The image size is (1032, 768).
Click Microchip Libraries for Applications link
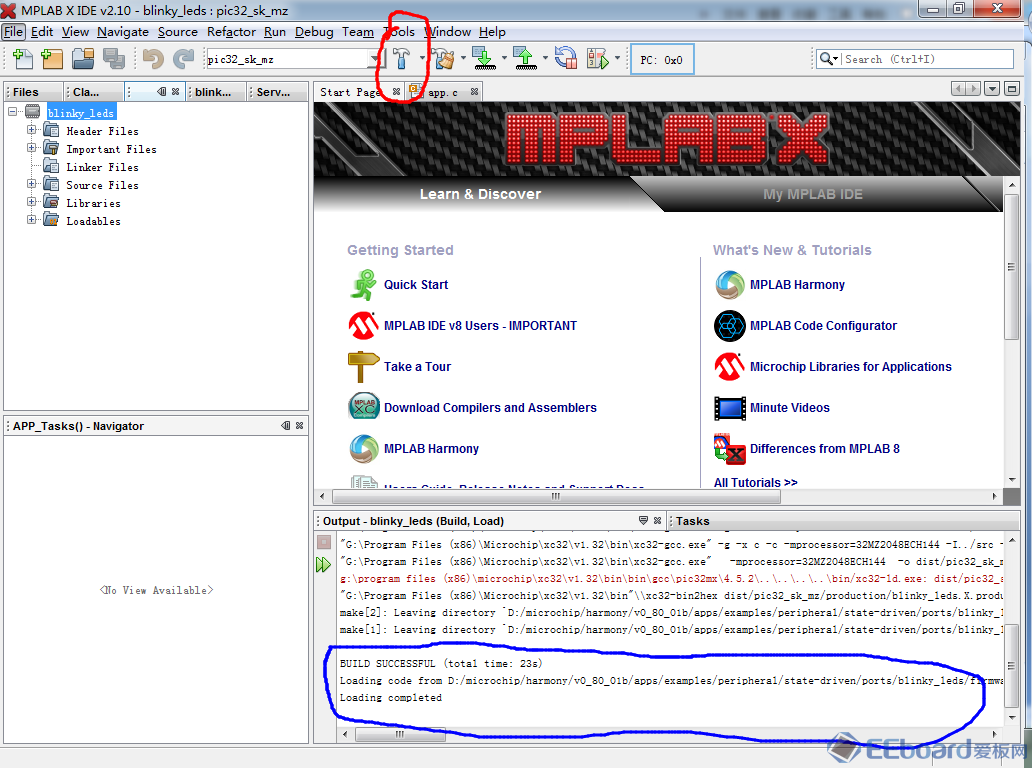click(850, 367)
